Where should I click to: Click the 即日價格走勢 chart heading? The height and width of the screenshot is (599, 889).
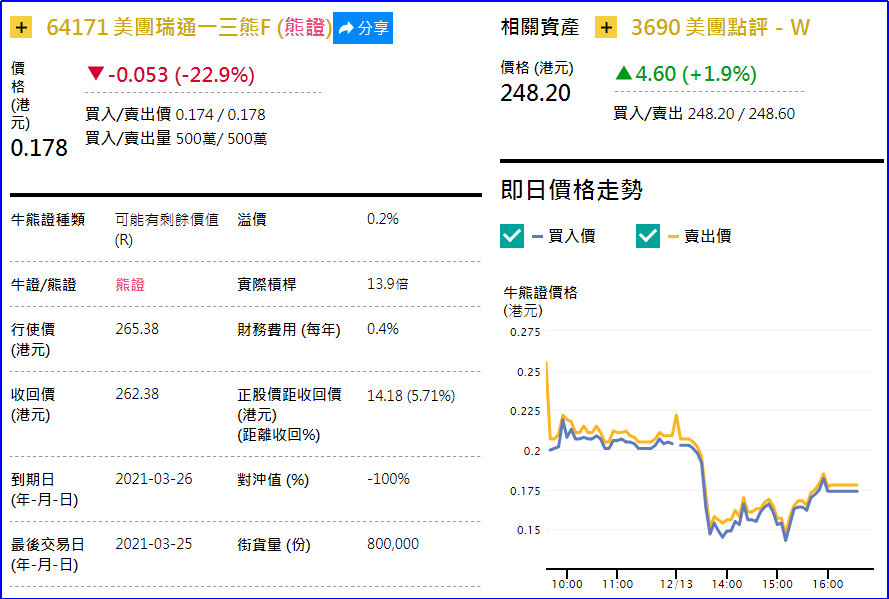[x=572, y=190]
